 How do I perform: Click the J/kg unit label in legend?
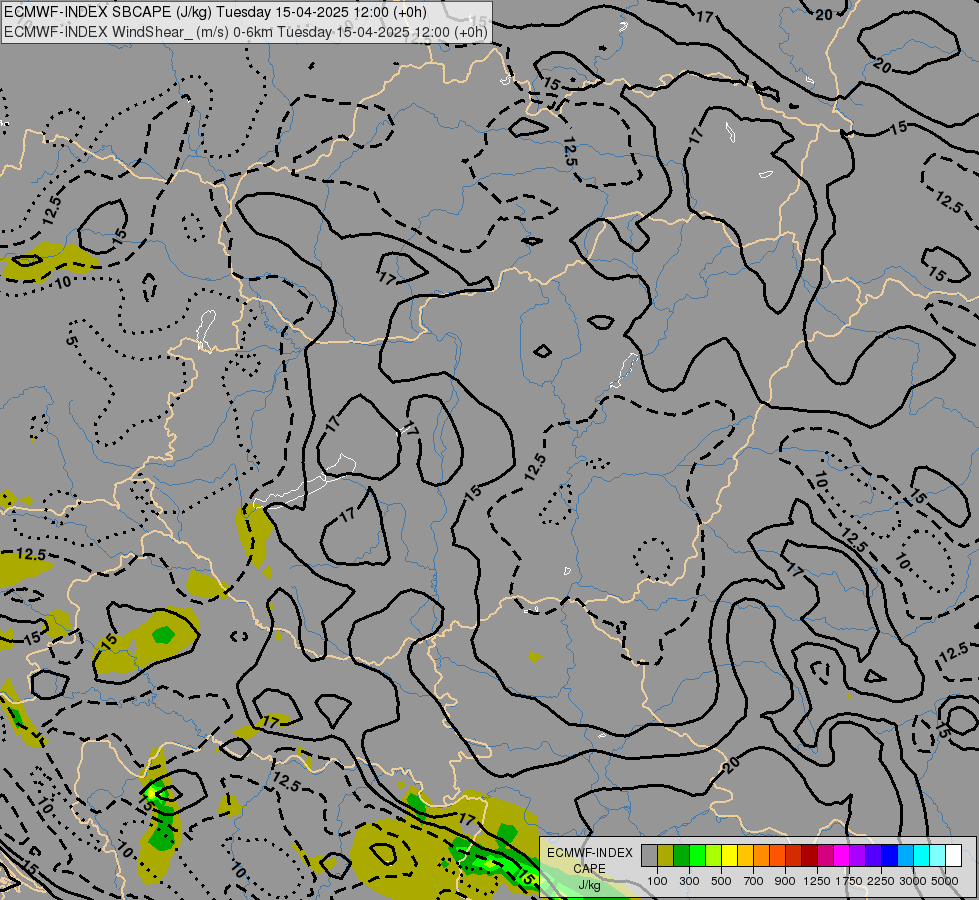click(589, 885)
